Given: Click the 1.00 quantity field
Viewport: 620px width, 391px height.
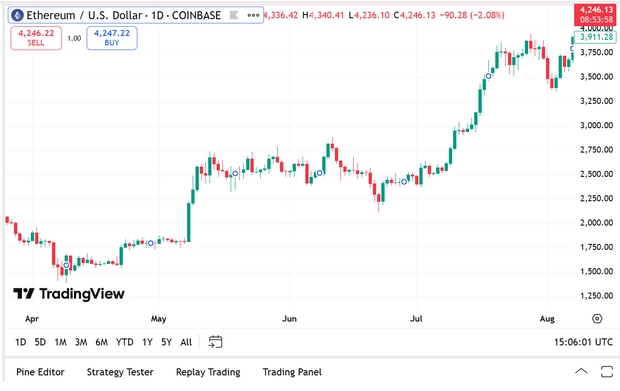Looking at the screenshot, I should [x=74, y=38].
